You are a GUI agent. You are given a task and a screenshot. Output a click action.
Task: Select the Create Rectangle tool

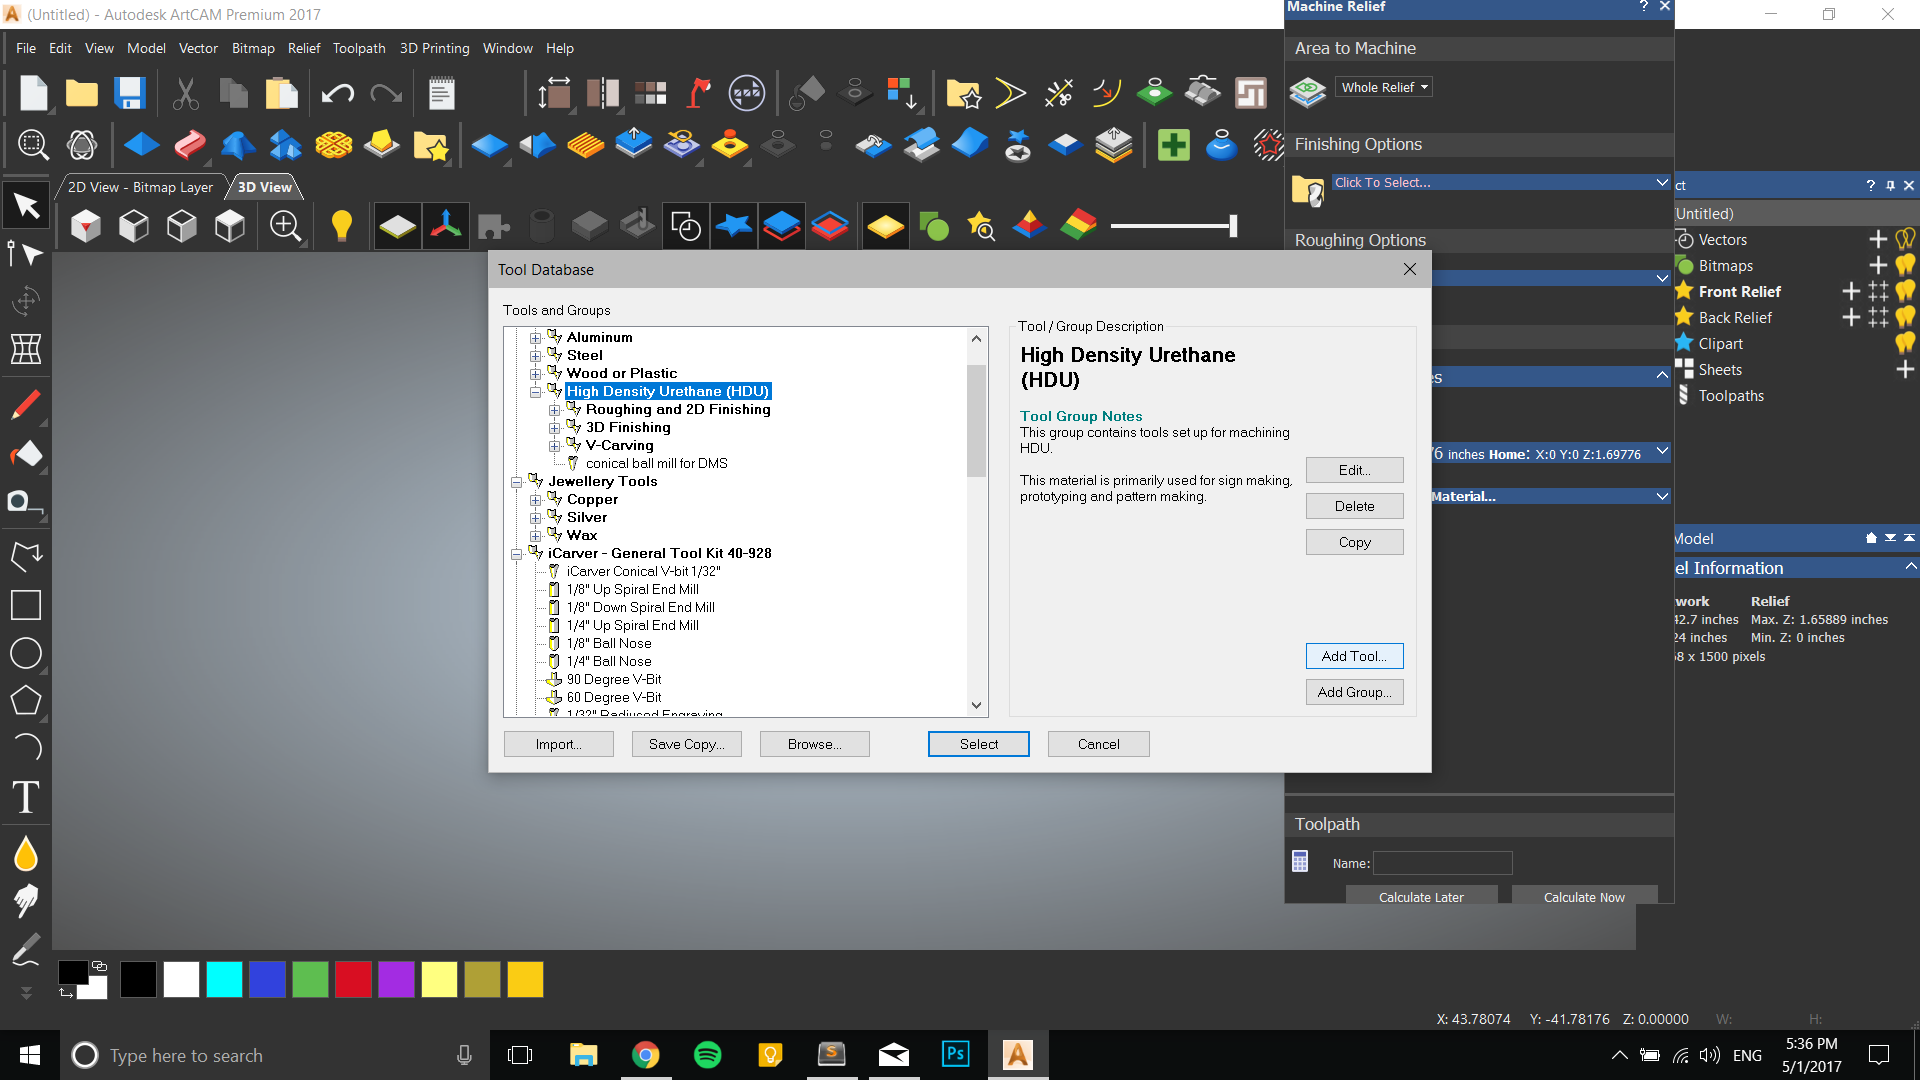[x=26, y=605]
